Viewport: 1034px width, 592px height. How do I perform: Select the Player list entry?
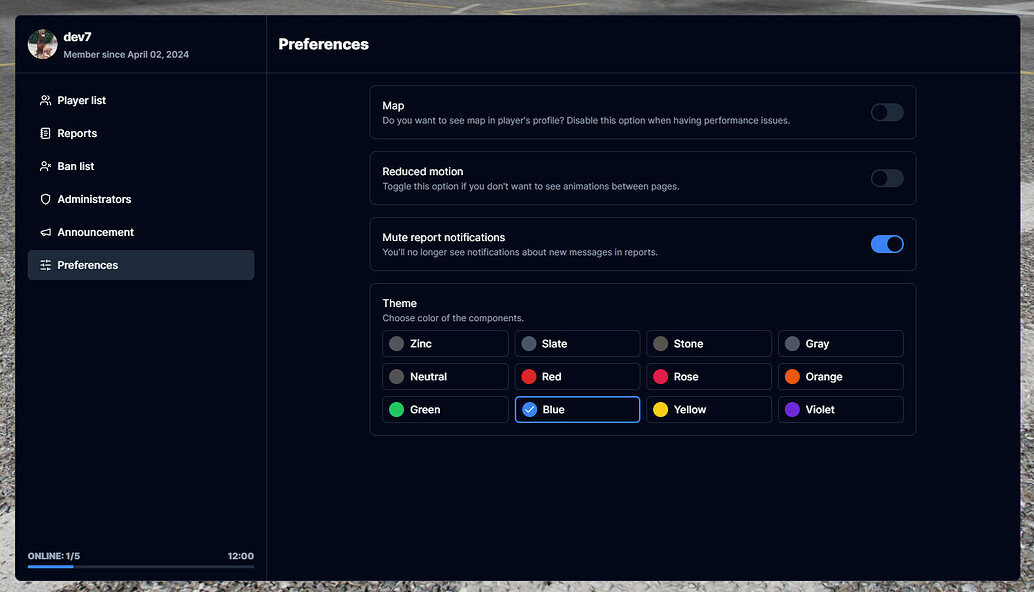click(80, 100)
